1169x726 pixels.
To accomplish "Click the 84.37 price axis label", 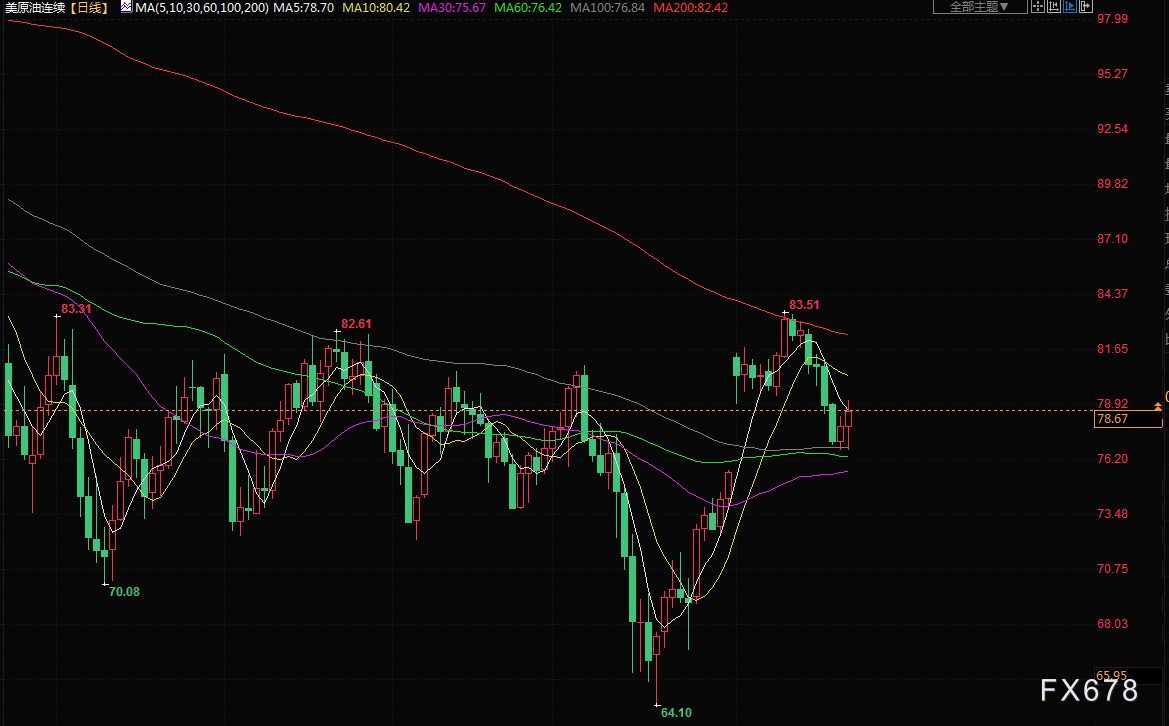I will [x=1112, y=294].
